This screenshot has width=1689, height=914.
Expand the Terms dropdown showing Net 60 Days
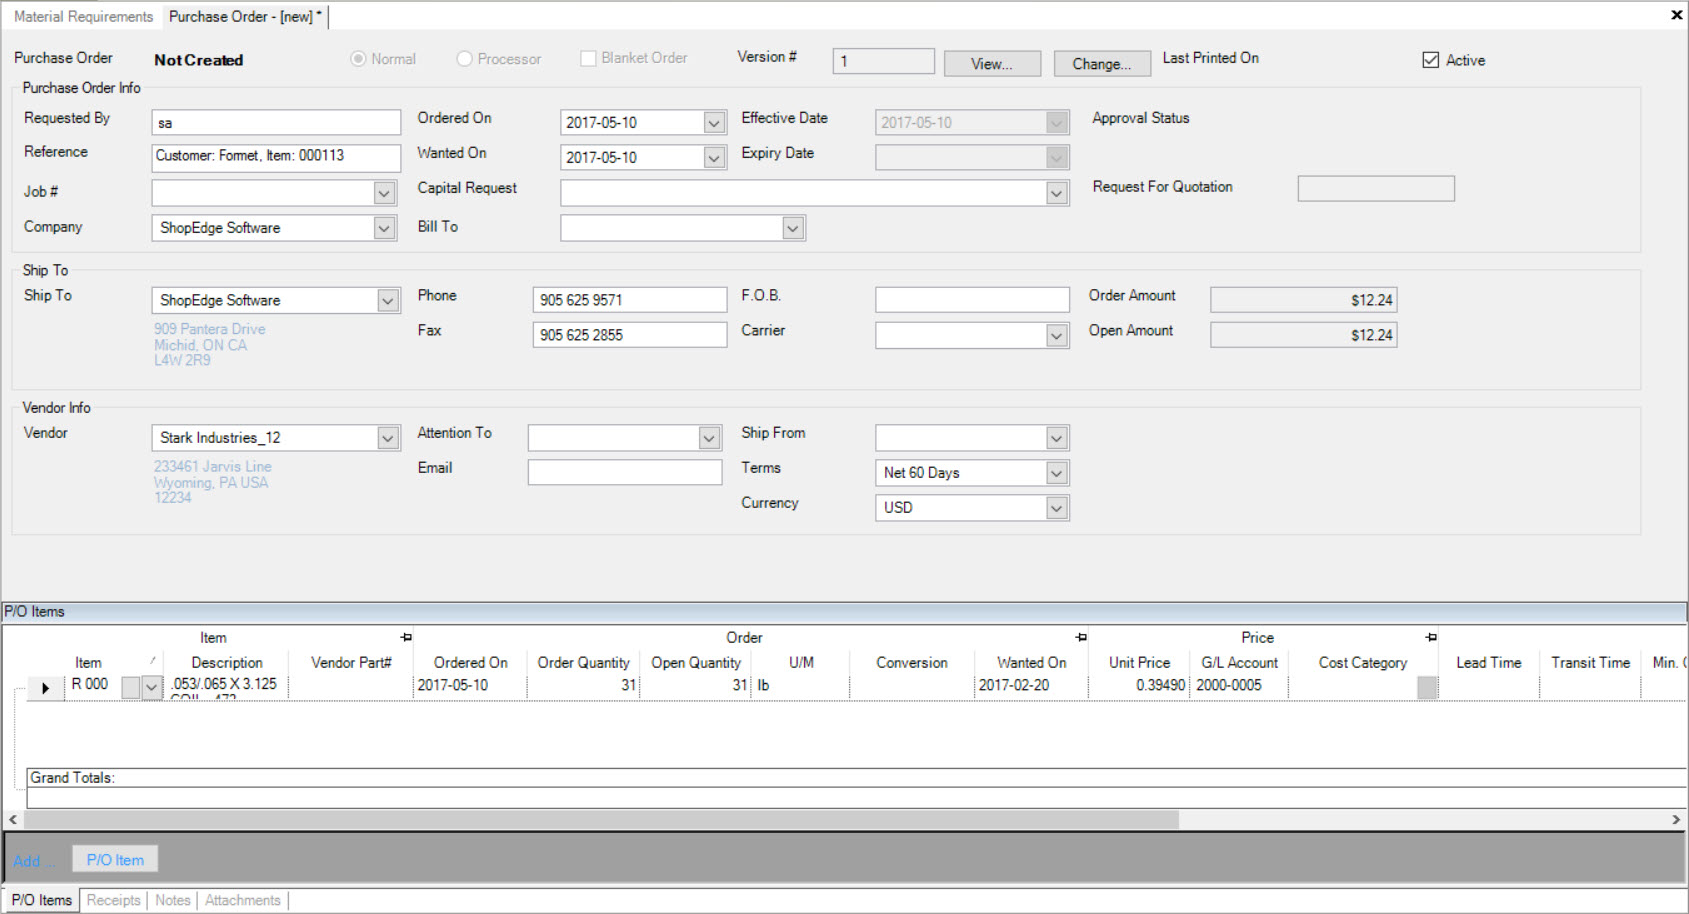pos(1056,473)
